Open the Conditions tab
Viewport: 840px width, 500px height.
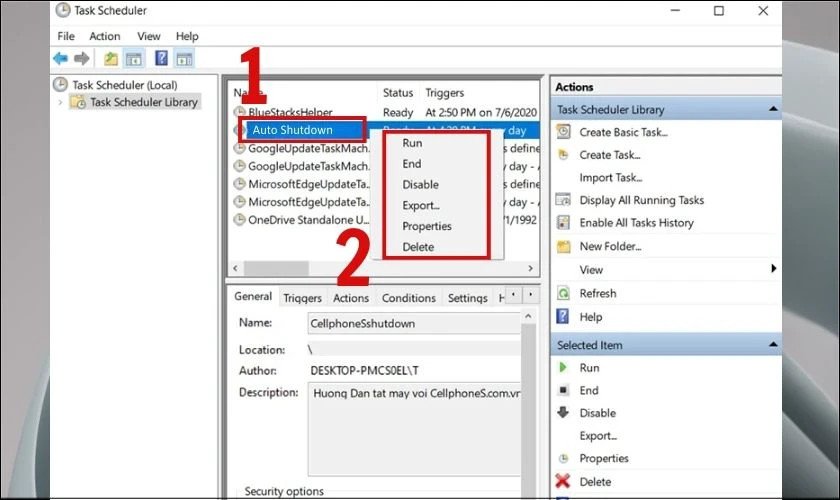pos(408,298)
